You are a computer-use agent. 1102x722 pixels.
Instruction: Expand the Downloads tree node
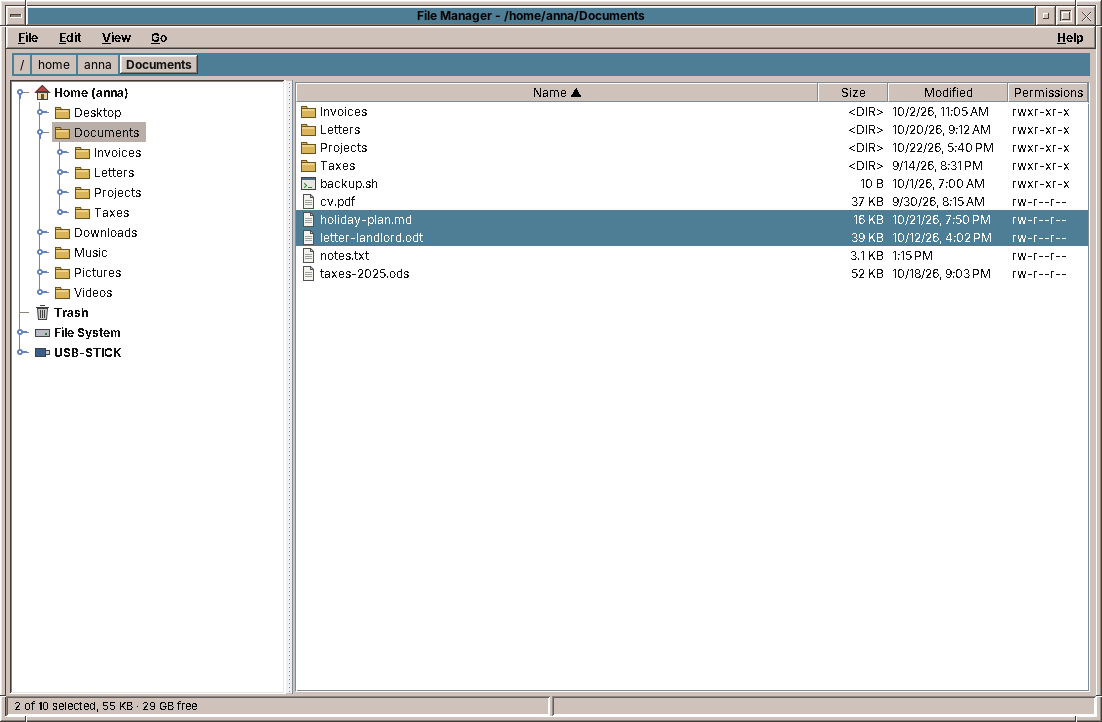[41, 233]
